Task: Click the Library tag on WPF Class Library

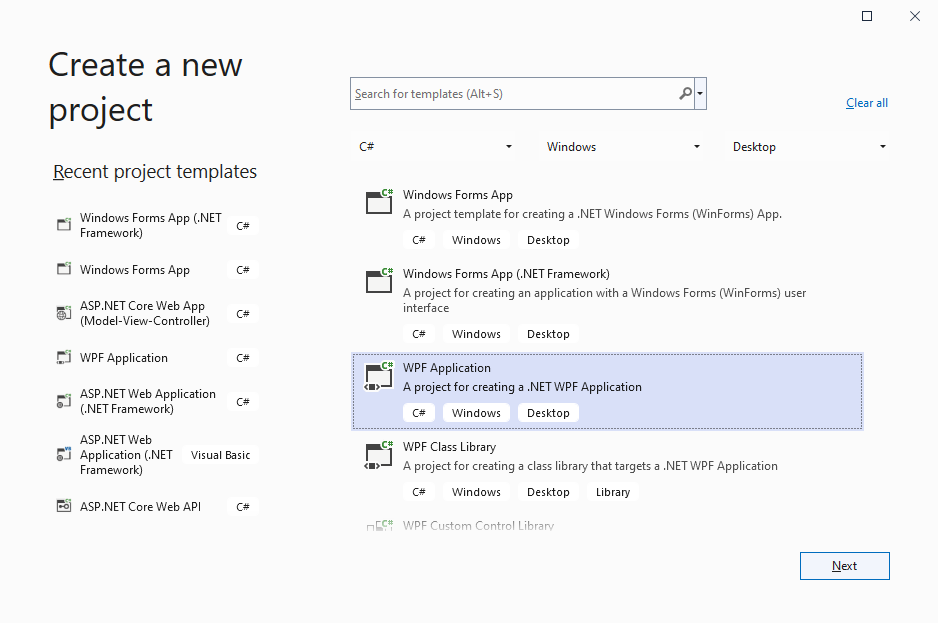Action: pos(613,492)
